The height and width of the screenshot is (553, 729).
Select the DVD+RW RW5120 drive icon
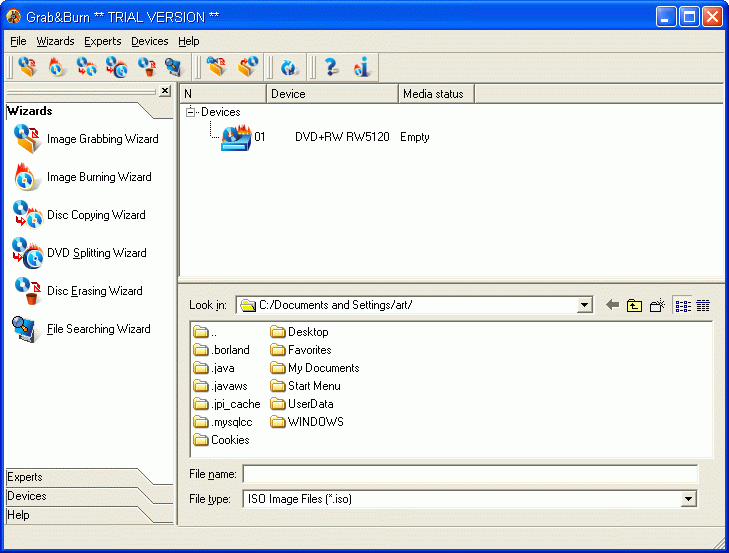[x=236, y=137]
